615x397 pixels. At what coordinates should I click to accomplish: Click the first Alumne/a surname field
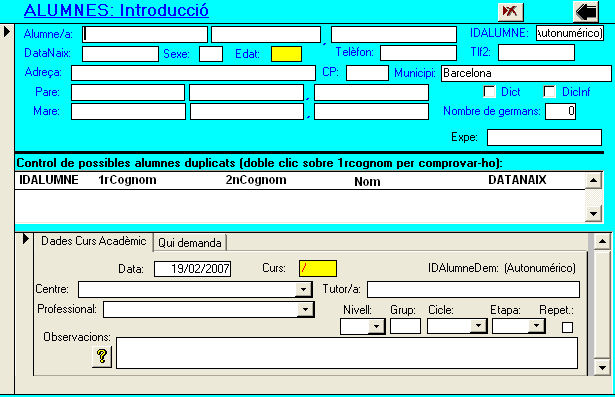point(145,35)
